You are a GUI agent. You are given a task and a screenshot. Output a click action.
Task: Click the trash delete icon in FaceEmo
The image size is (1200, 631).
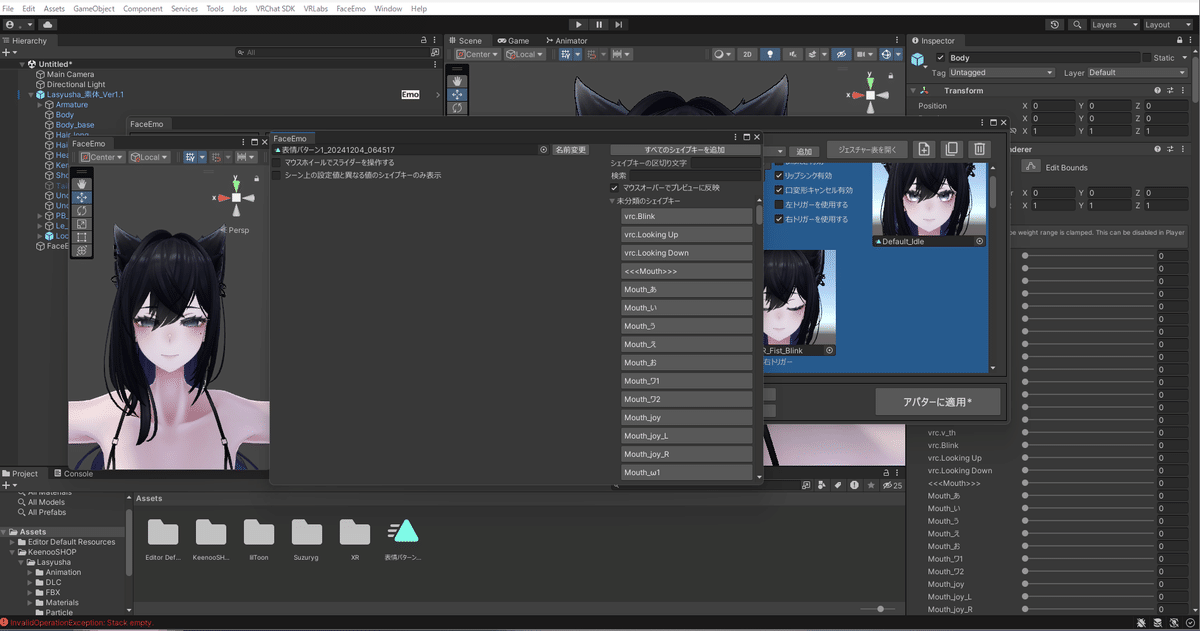coord(980,150)
